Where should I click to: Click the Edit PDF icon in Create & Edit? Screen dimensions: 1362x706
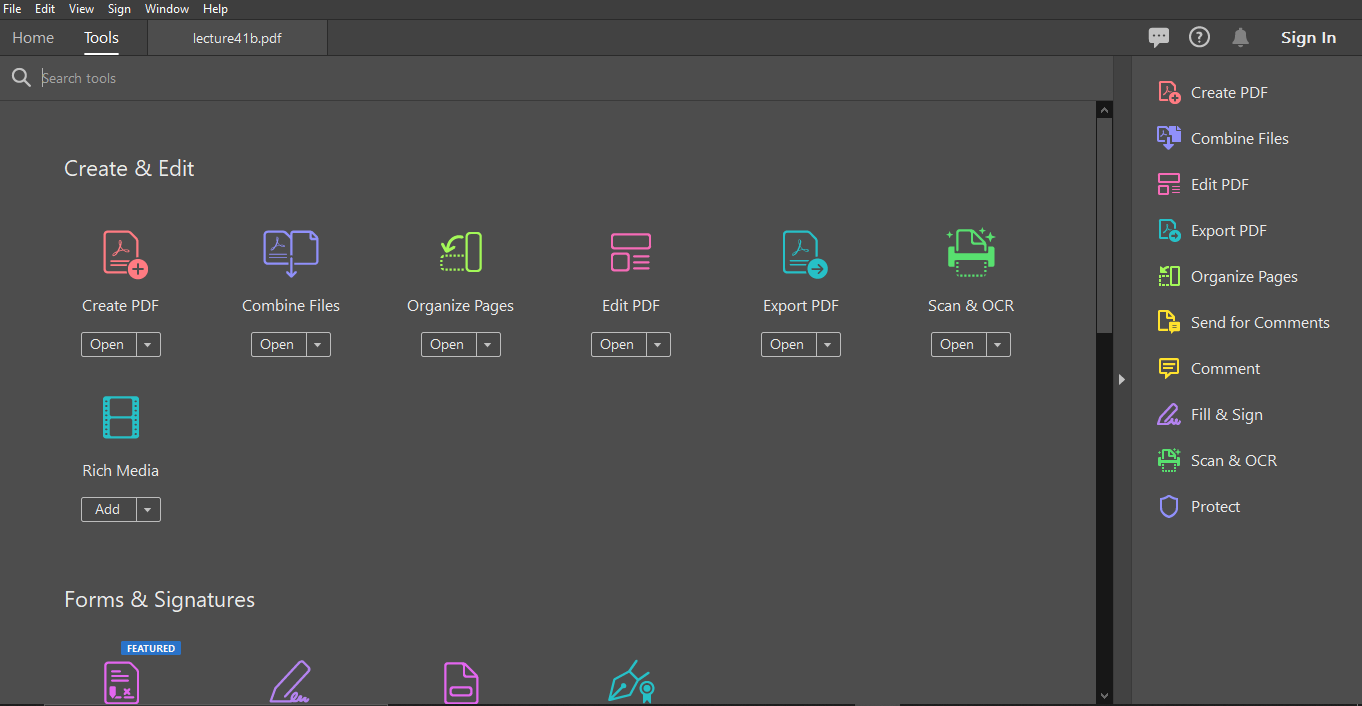[631, 253]
